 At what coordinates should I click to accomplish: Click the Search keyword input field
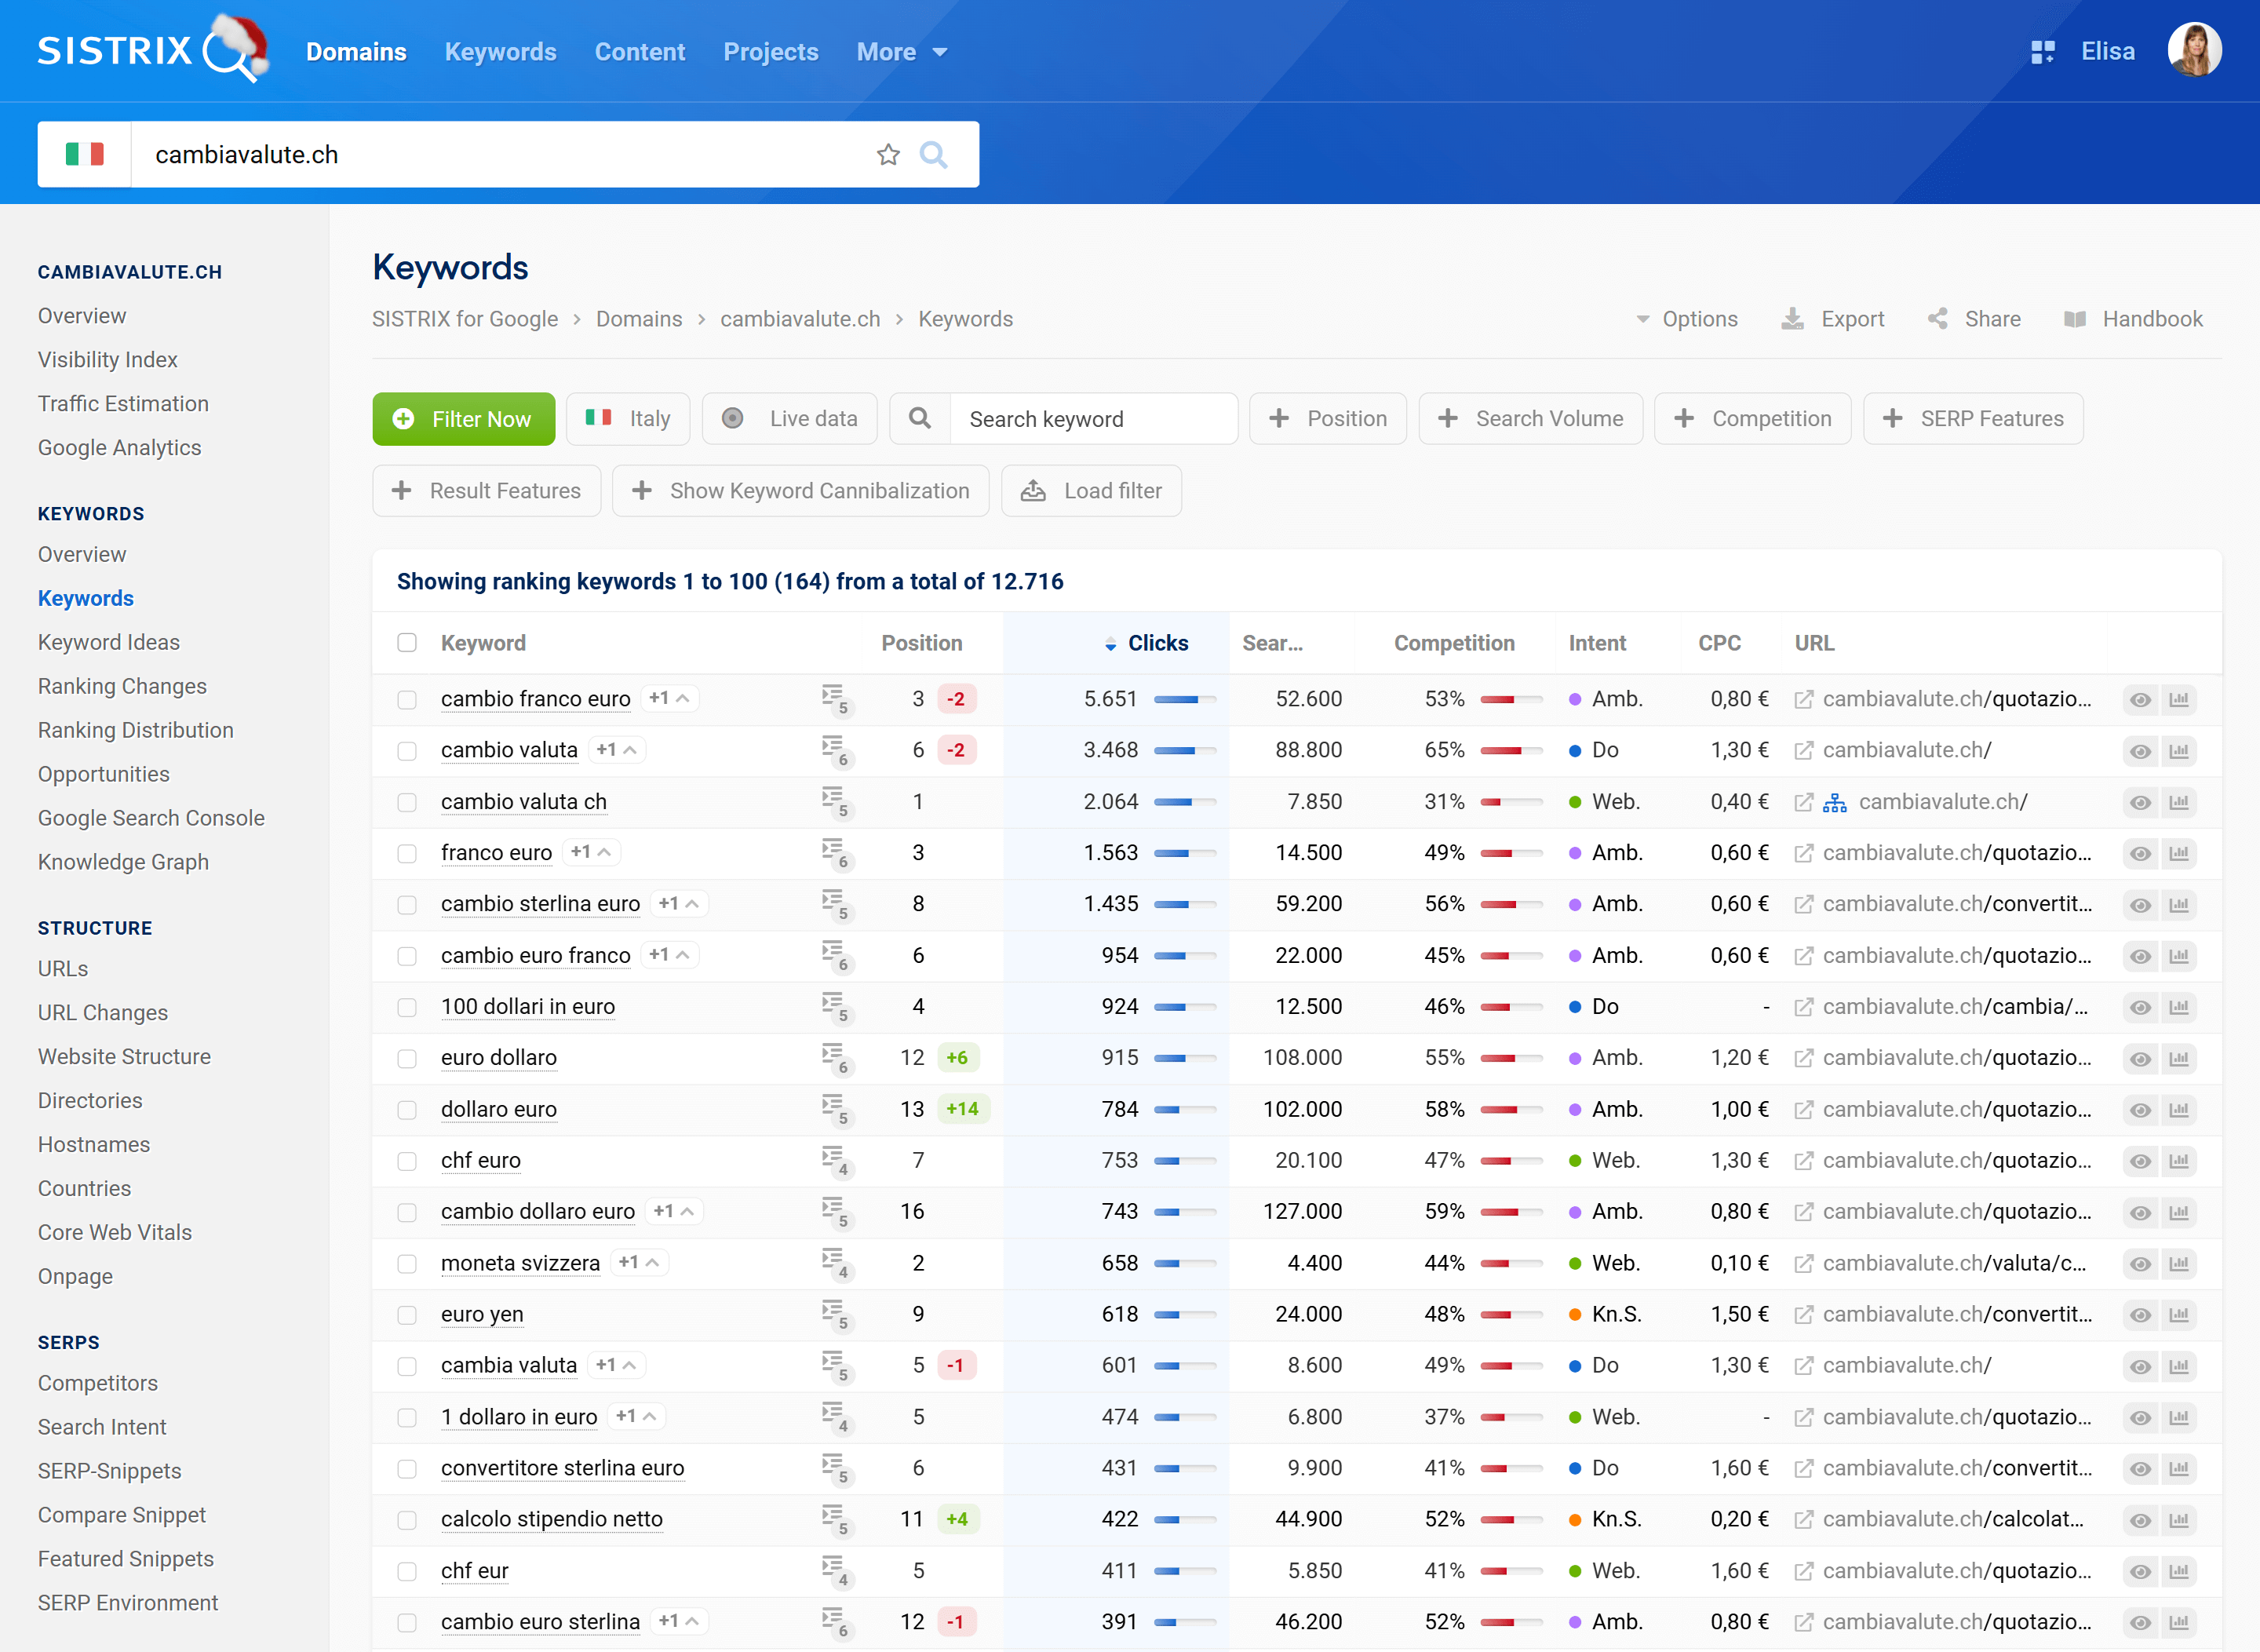[x=1092, y=419]
